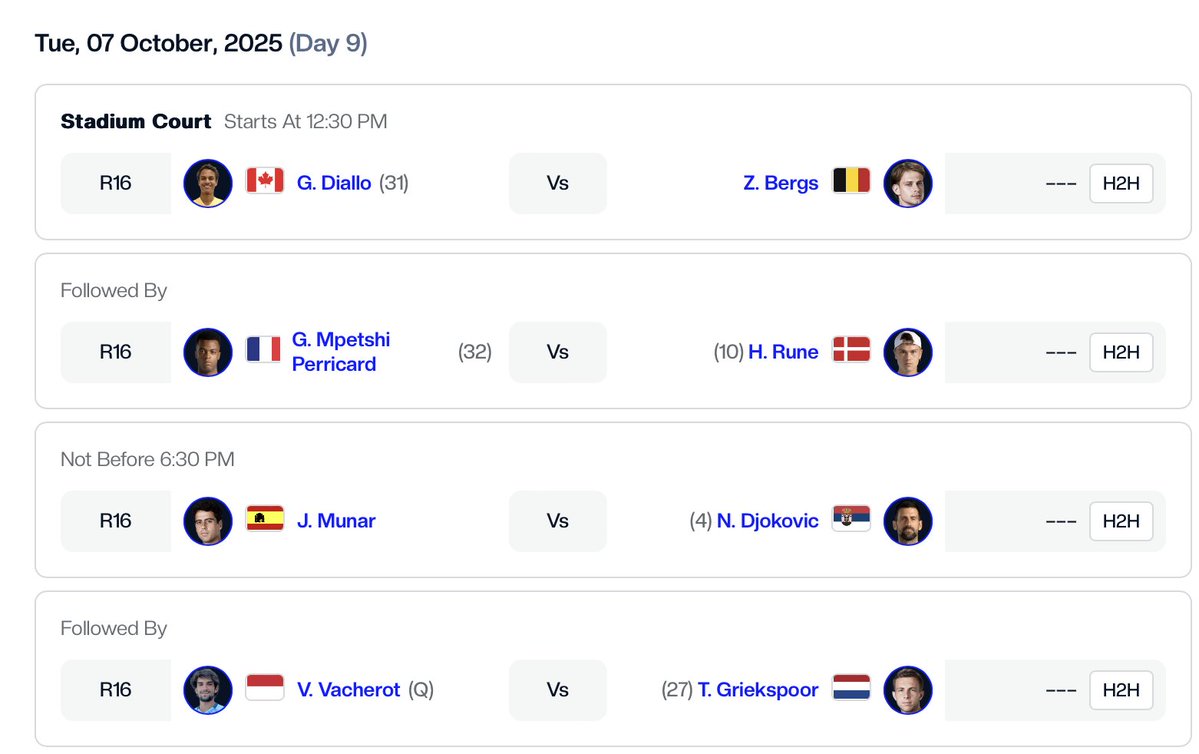Open H2H for Vacherot vs Griekspoor
Screen dimensions: 1199x754
[x=1121, y=690]
